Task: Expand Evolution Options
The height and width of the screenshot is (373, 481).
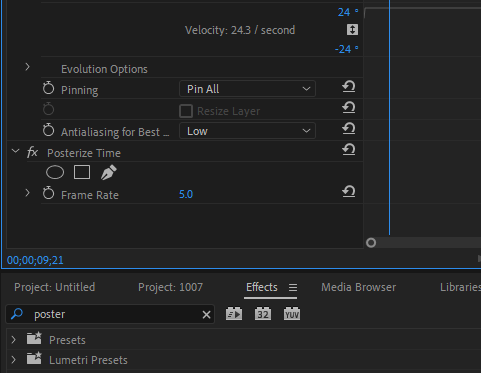Action: click(28, 67)
